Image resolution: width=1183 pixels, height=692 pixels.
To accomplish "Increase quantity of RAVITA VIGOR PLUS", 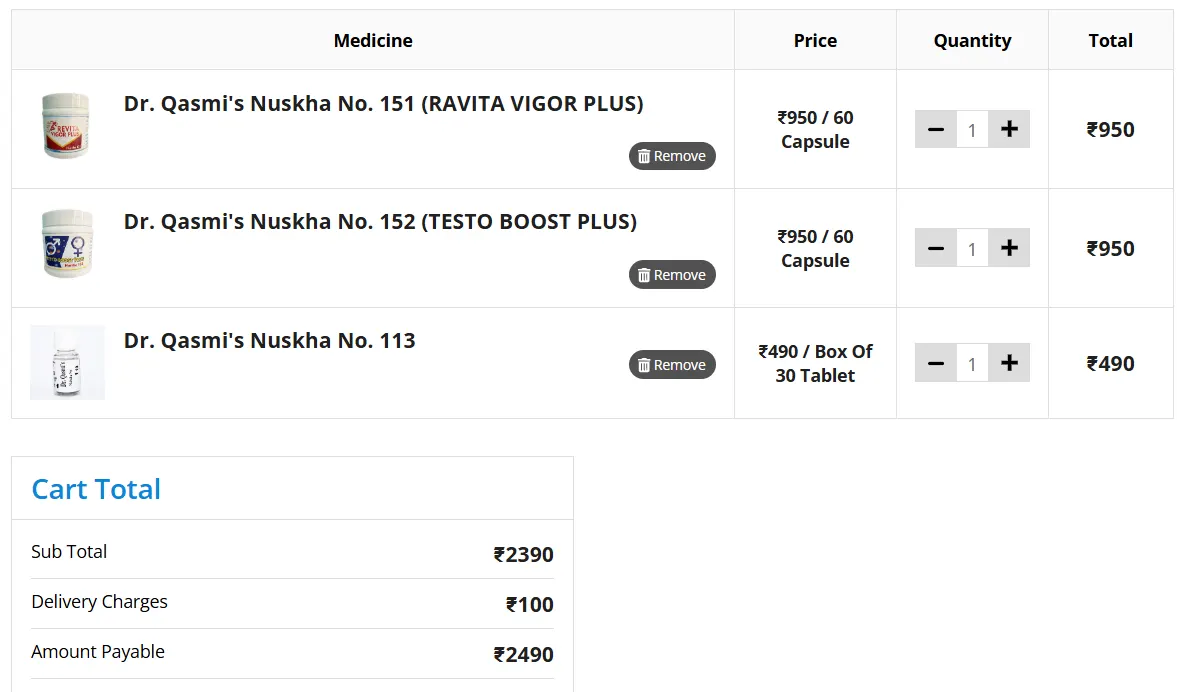I will pyautogui.click(x=1009, y=129).
